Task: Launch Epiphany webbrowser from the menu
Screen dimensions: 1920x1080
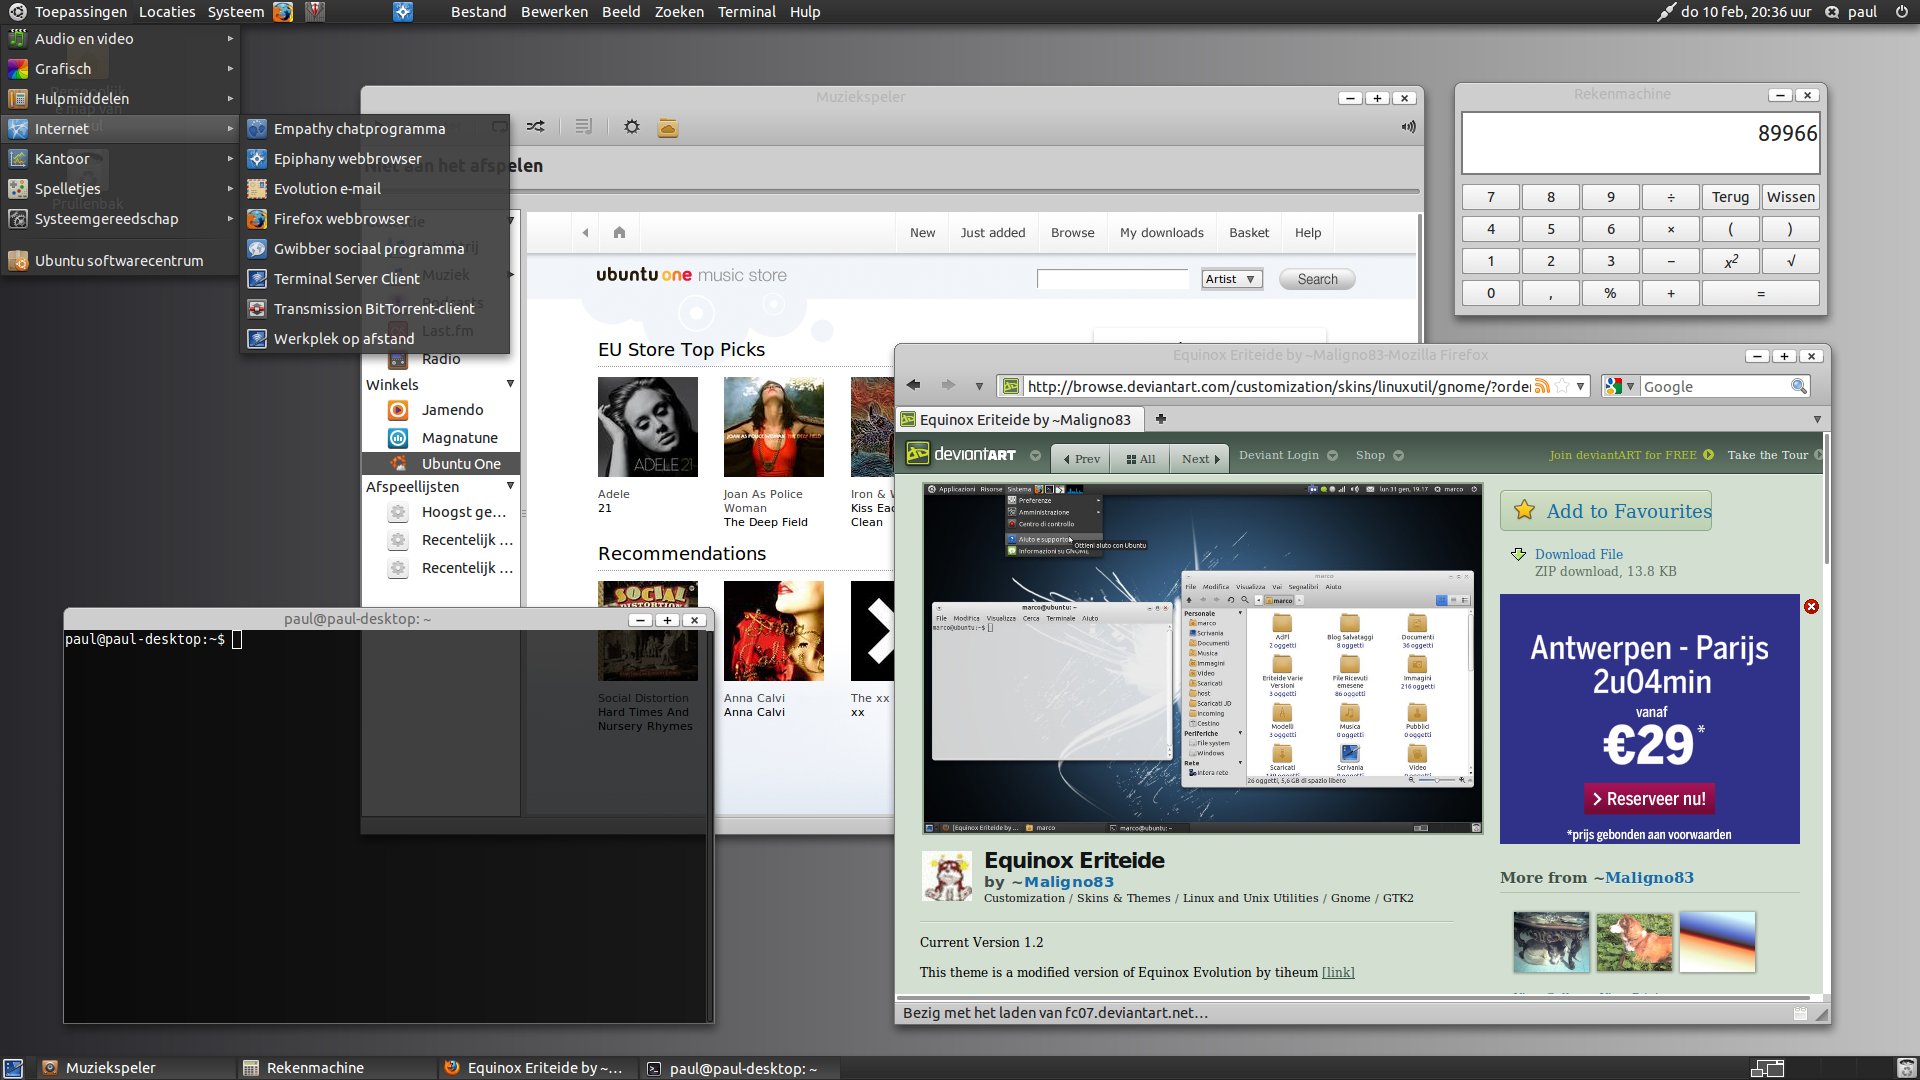Action: [376, 158]
